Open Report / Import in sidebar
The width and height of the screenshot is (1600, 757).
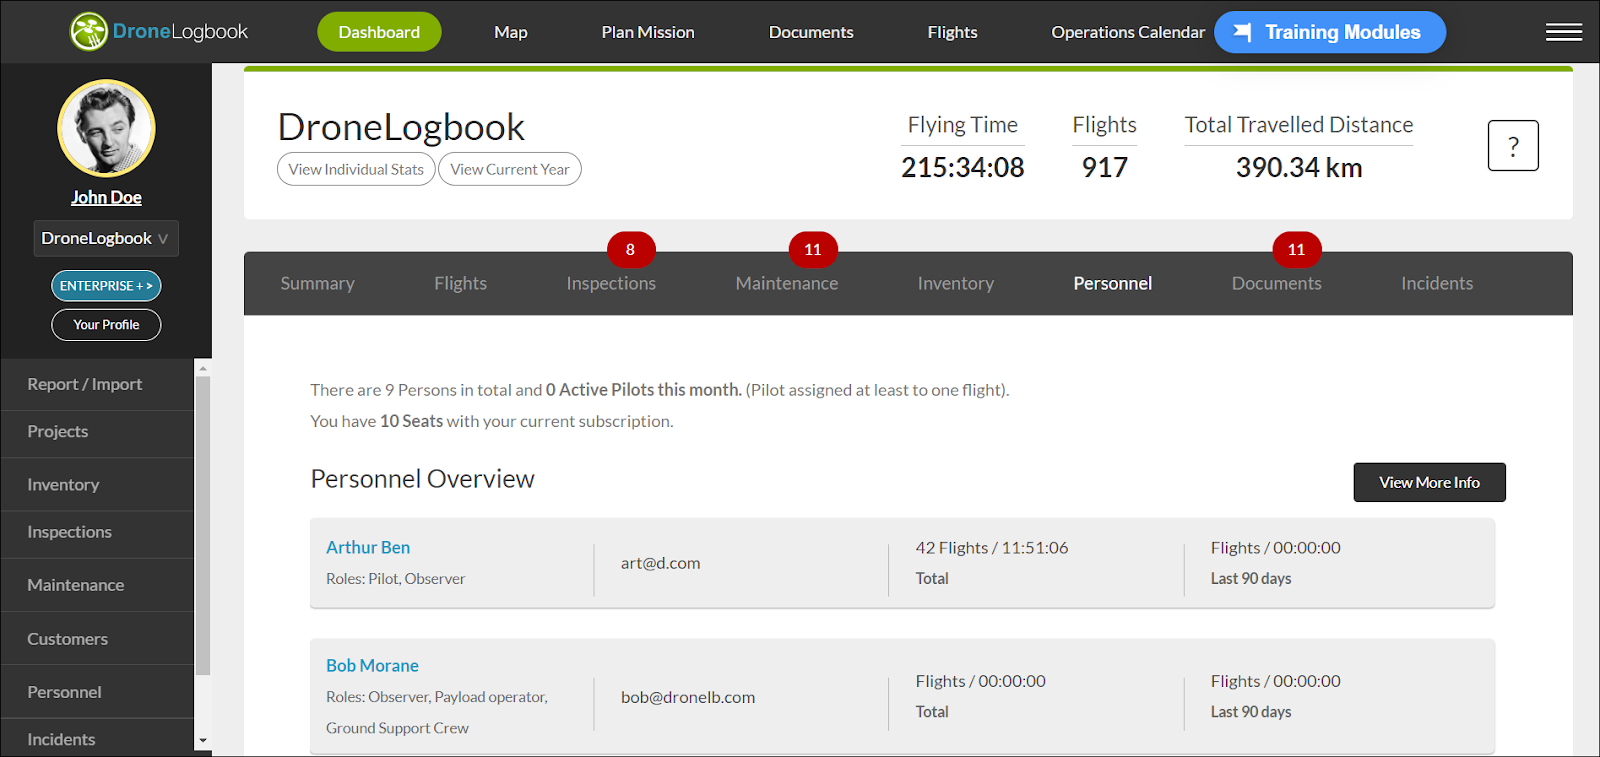pyautogui.click(x=97, y=384)
